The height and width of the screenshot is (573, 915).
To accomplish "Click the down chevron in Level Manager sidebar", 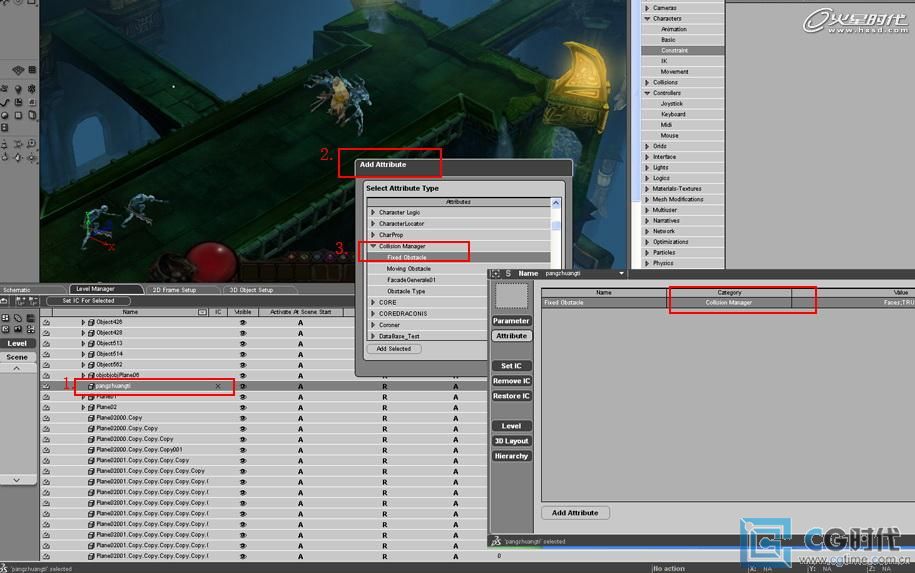I will coord(17,480).
